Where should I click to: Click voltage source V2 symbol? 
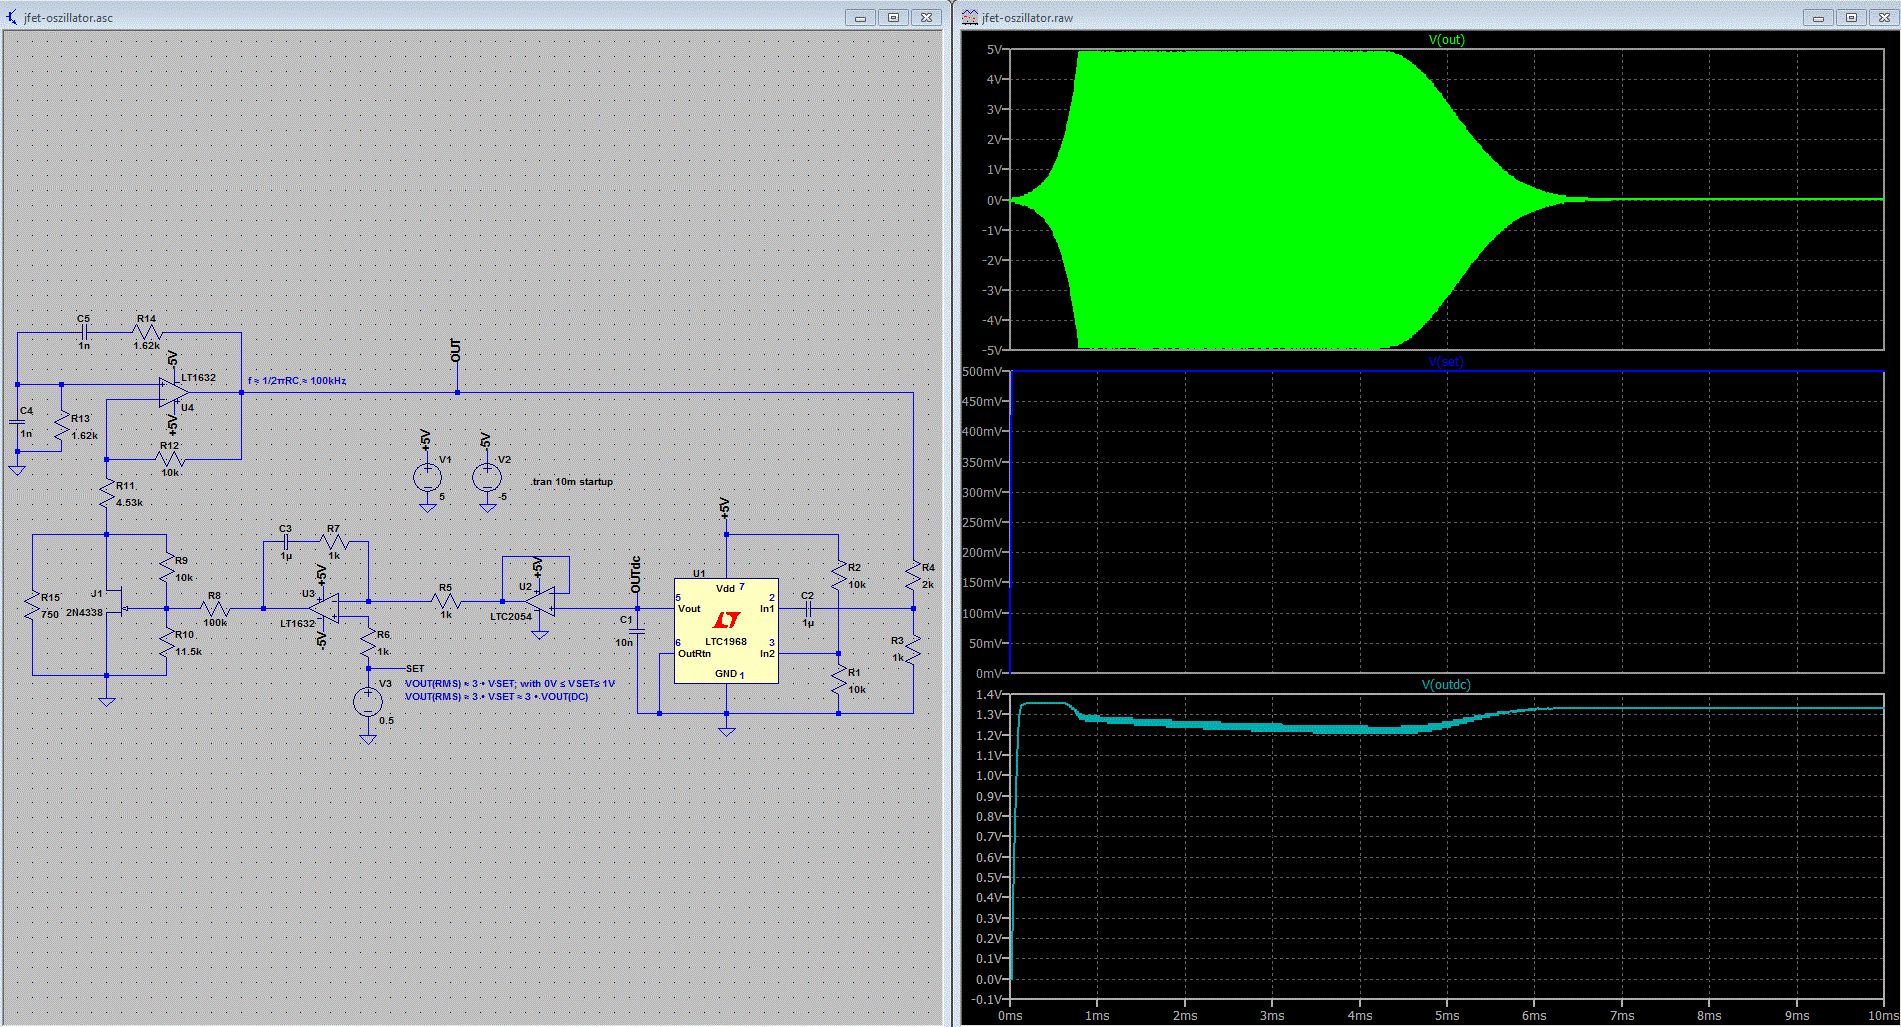point(488,477)
